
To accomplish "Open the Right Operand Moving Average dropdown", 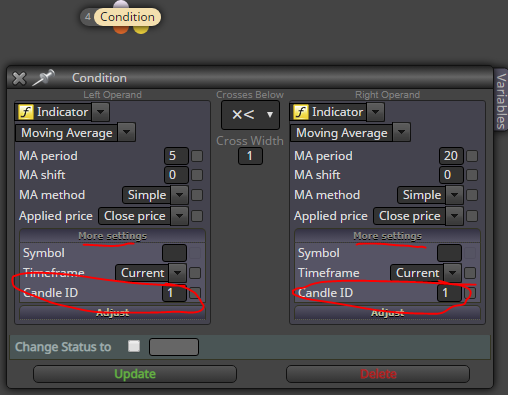I will (402, 133).
